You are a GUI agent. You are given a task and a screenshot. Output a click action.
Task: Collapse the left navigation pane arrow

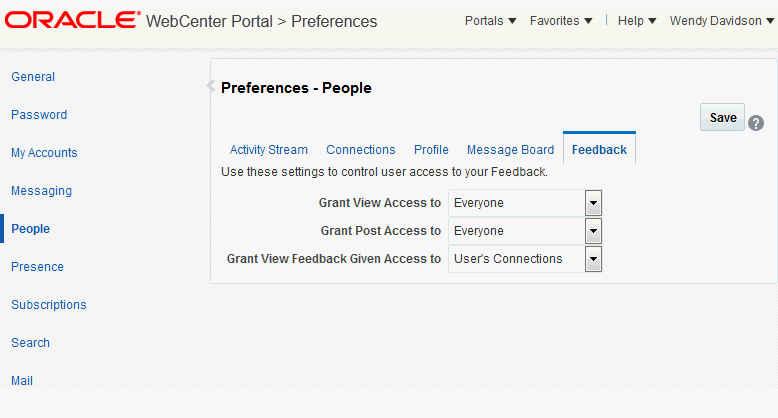pos(210,86)
